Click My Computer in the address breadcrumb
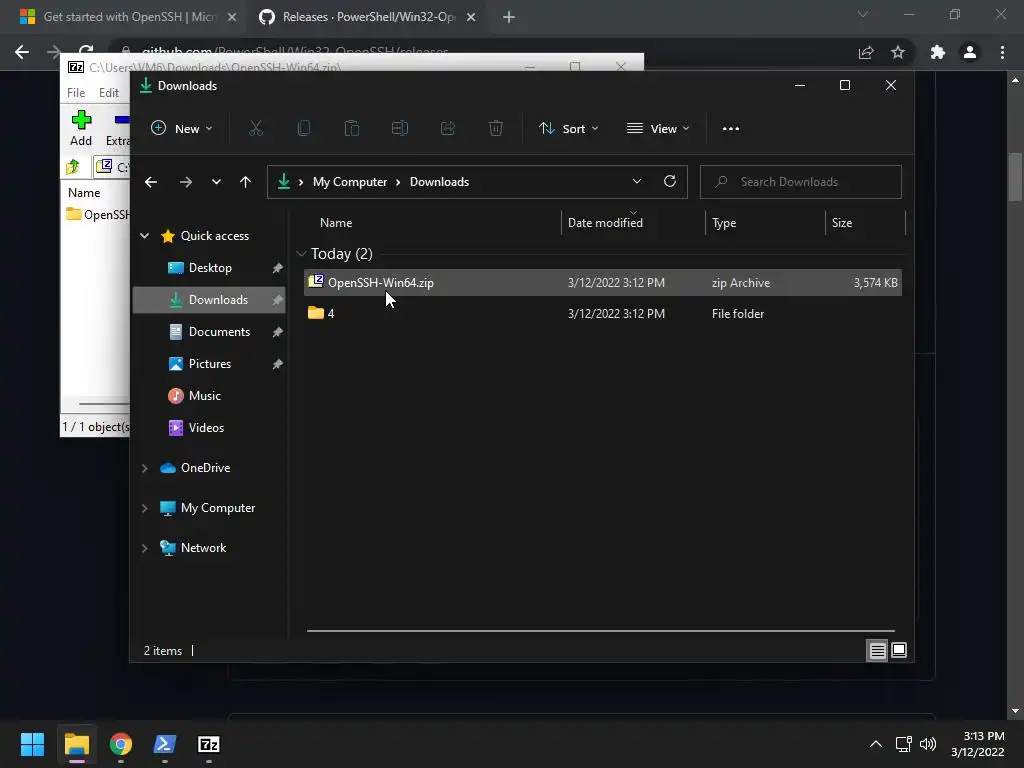The width and height of the screenshot is (1024, 768). point(350,182)
